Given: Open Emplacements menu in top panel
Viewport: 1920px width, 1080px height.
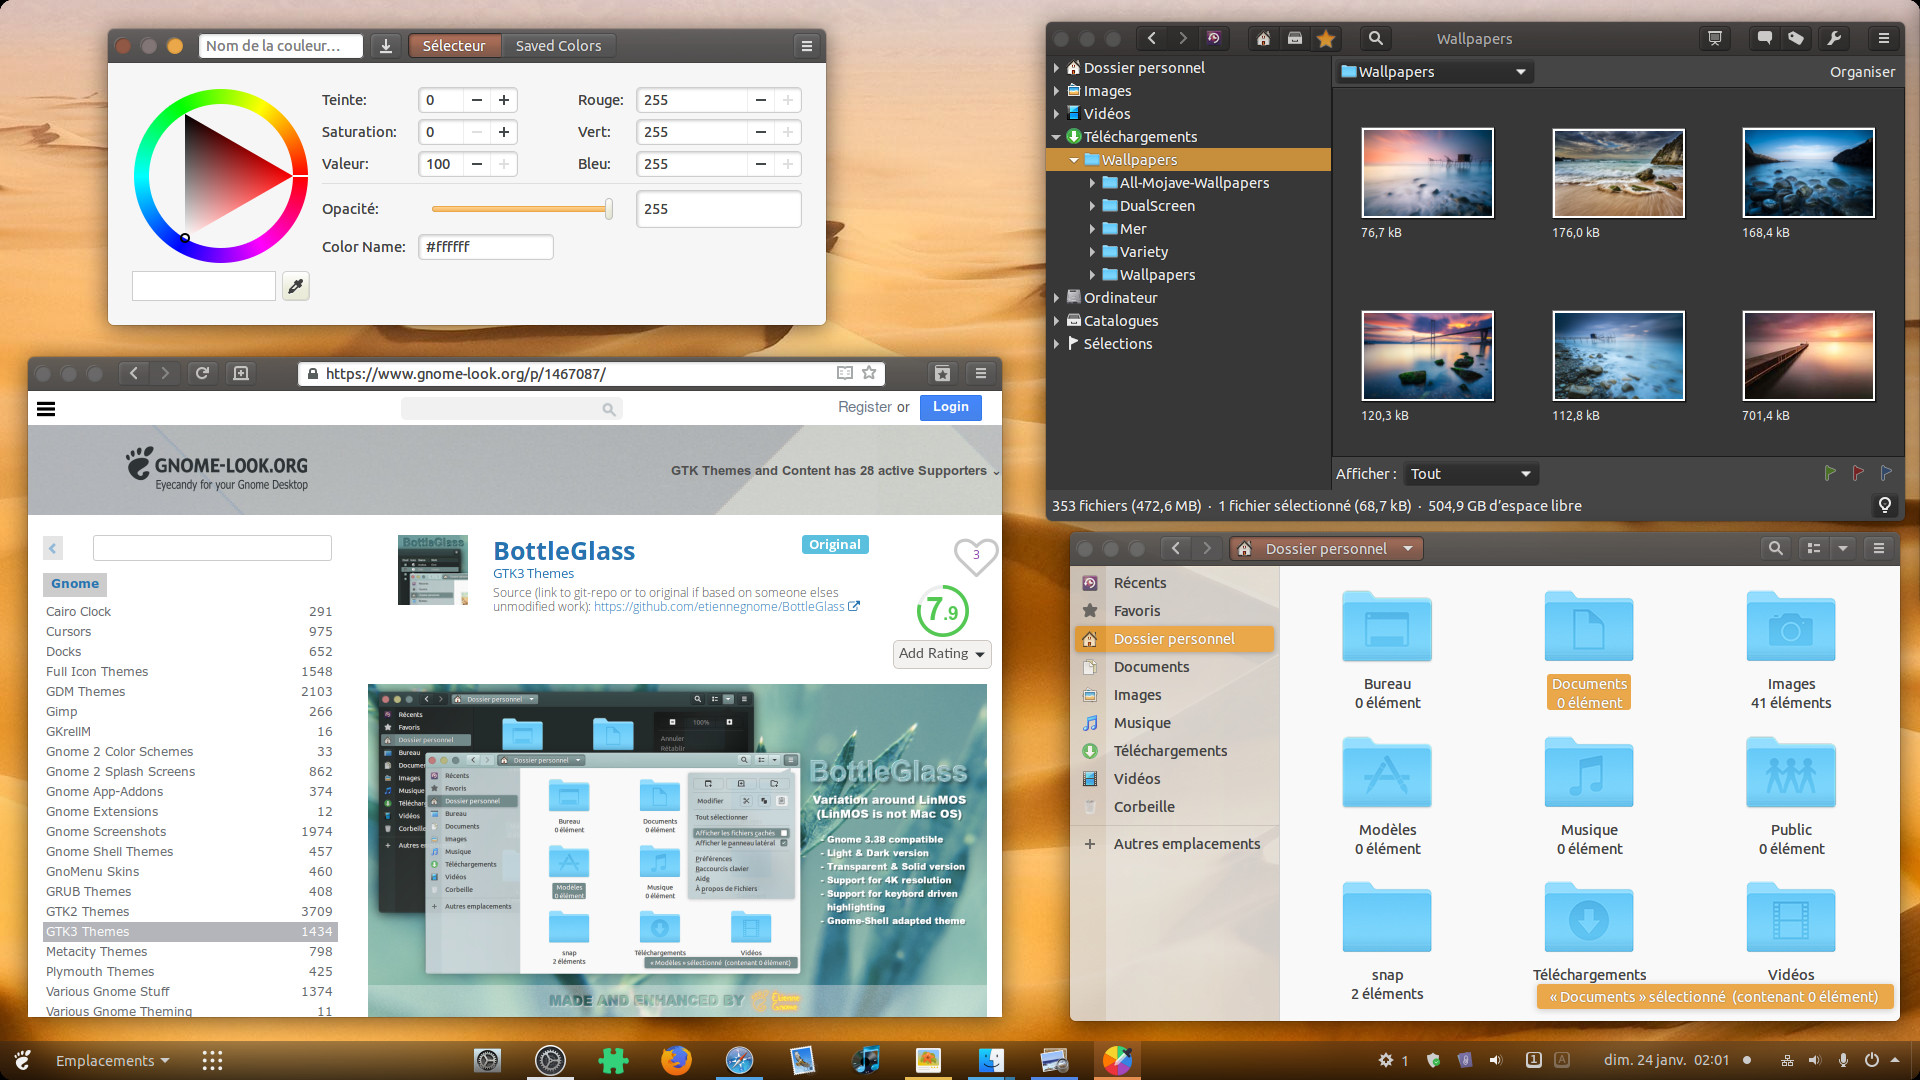Looking at the screenshot, I should (x=112, y=1061).
